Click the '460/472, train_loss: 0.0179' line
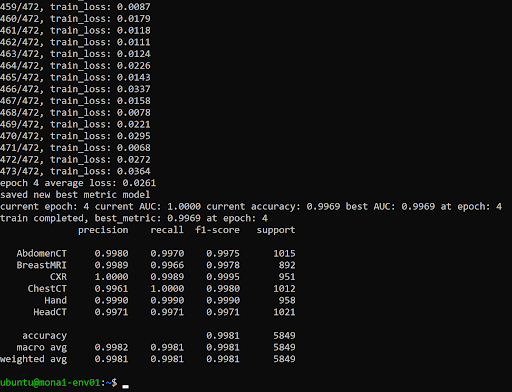The image size is (512, 392). coord(75,19)
